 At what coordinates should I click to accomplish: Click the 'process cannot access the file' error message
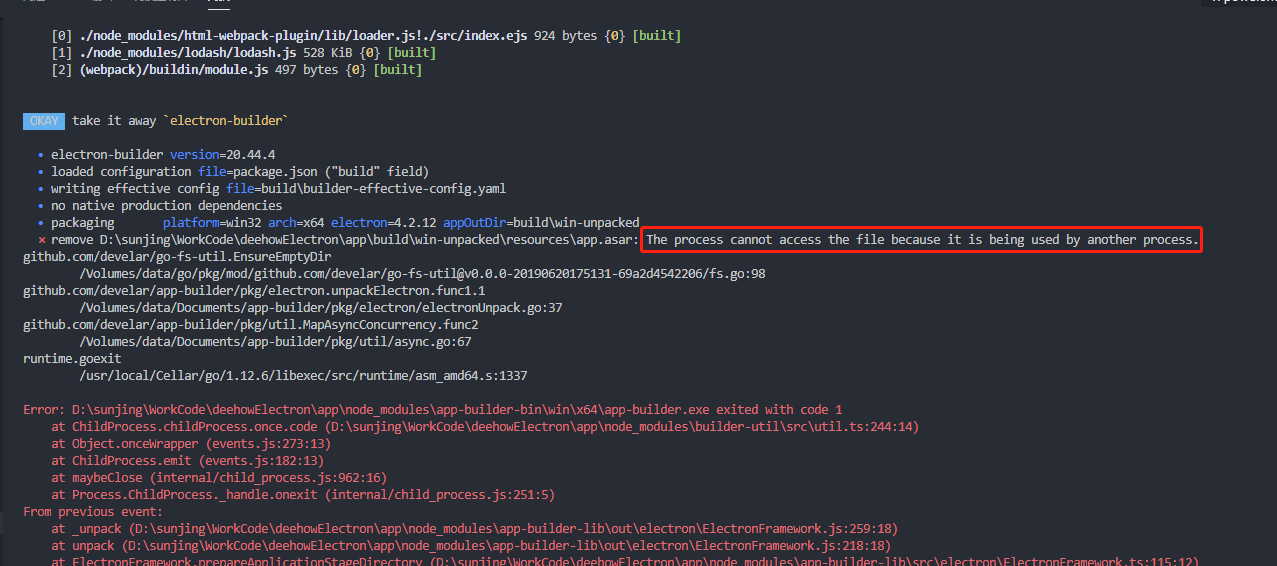click(921, 240)
